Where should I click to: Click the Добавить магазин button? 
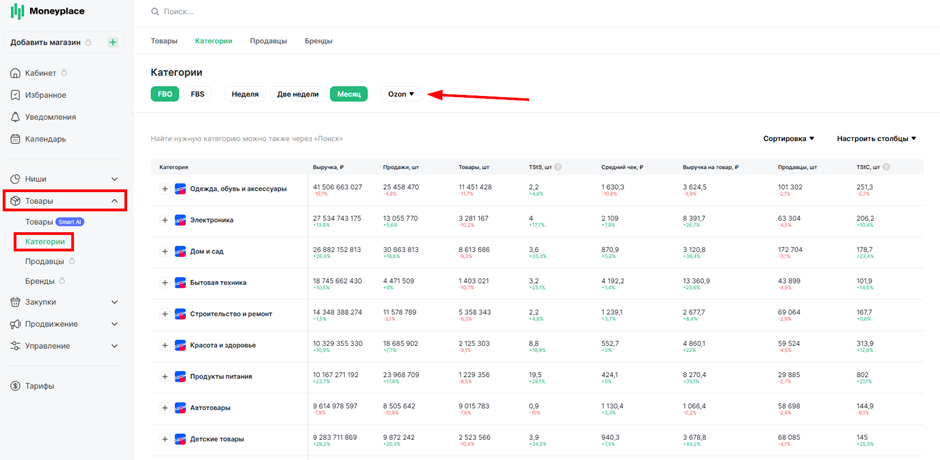tap(65, 43)
